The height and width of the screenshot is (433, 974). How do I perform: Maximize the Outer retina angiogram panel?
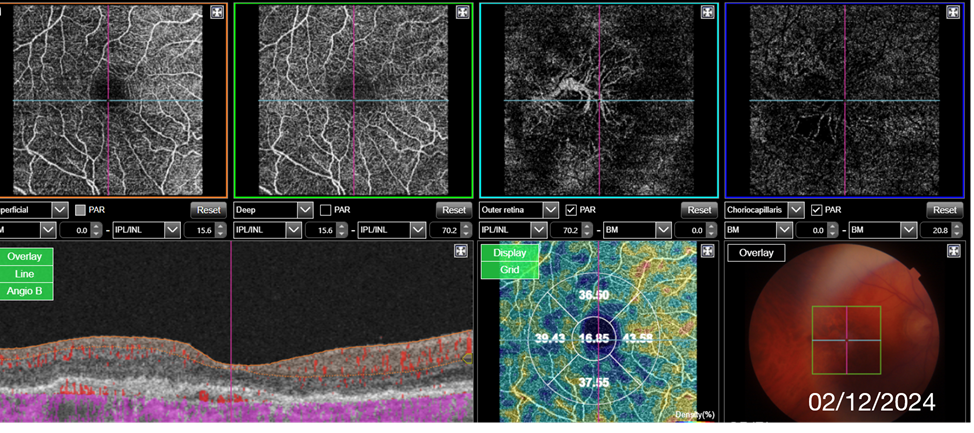708,12
